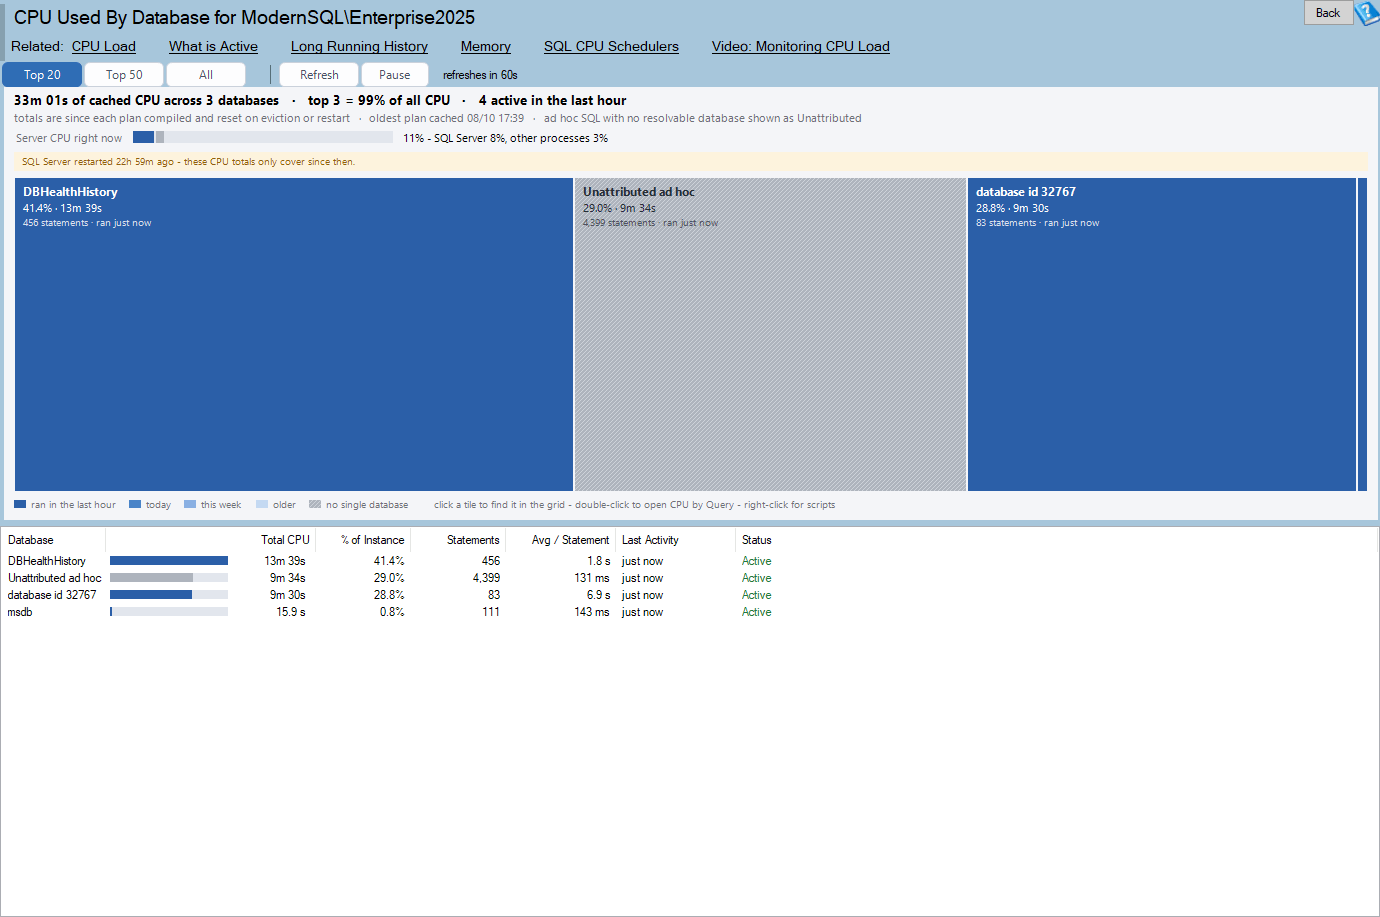Open the What is Active link
The width and height of the screenshot is (1380, 917).
point(213,46)
